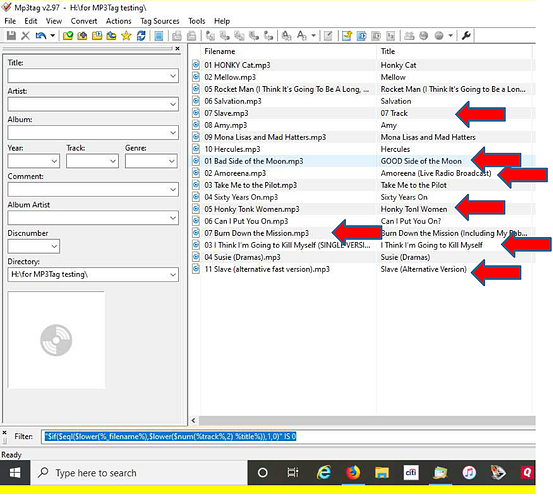Click the horizontal scrollbar under the file list
The height and width of the screenshot is (500, 553).
pos(367,420)
